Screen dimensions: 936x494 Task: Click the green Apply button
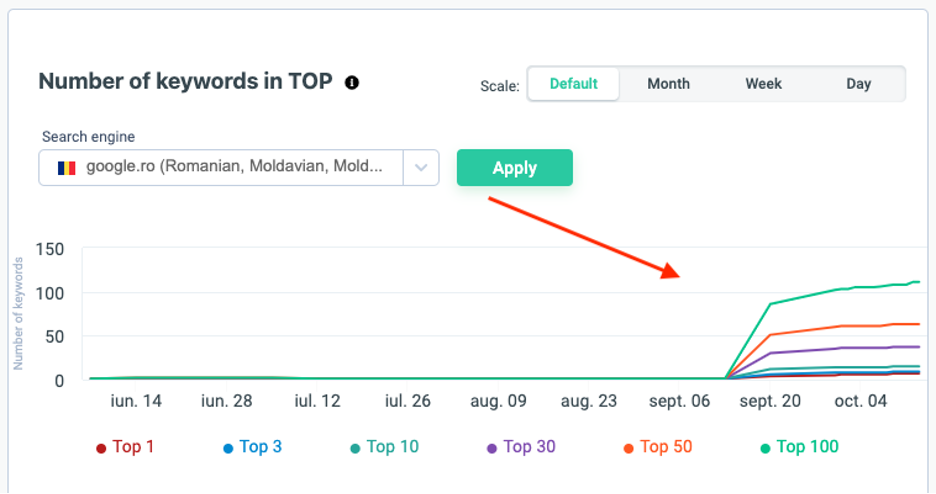[x=515, y=168]
